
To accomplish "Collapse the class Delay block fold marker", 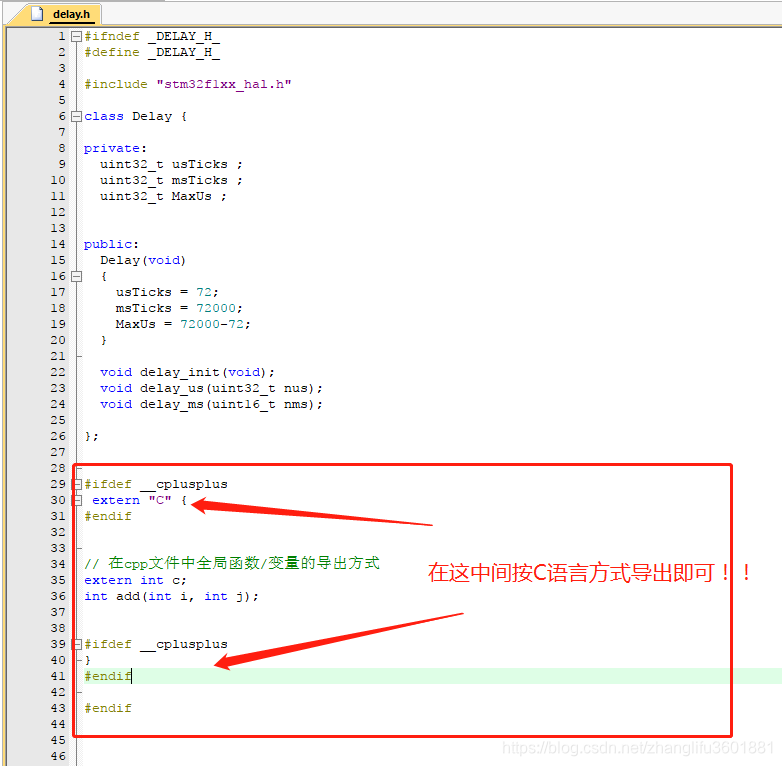I will tap(76, 116).
